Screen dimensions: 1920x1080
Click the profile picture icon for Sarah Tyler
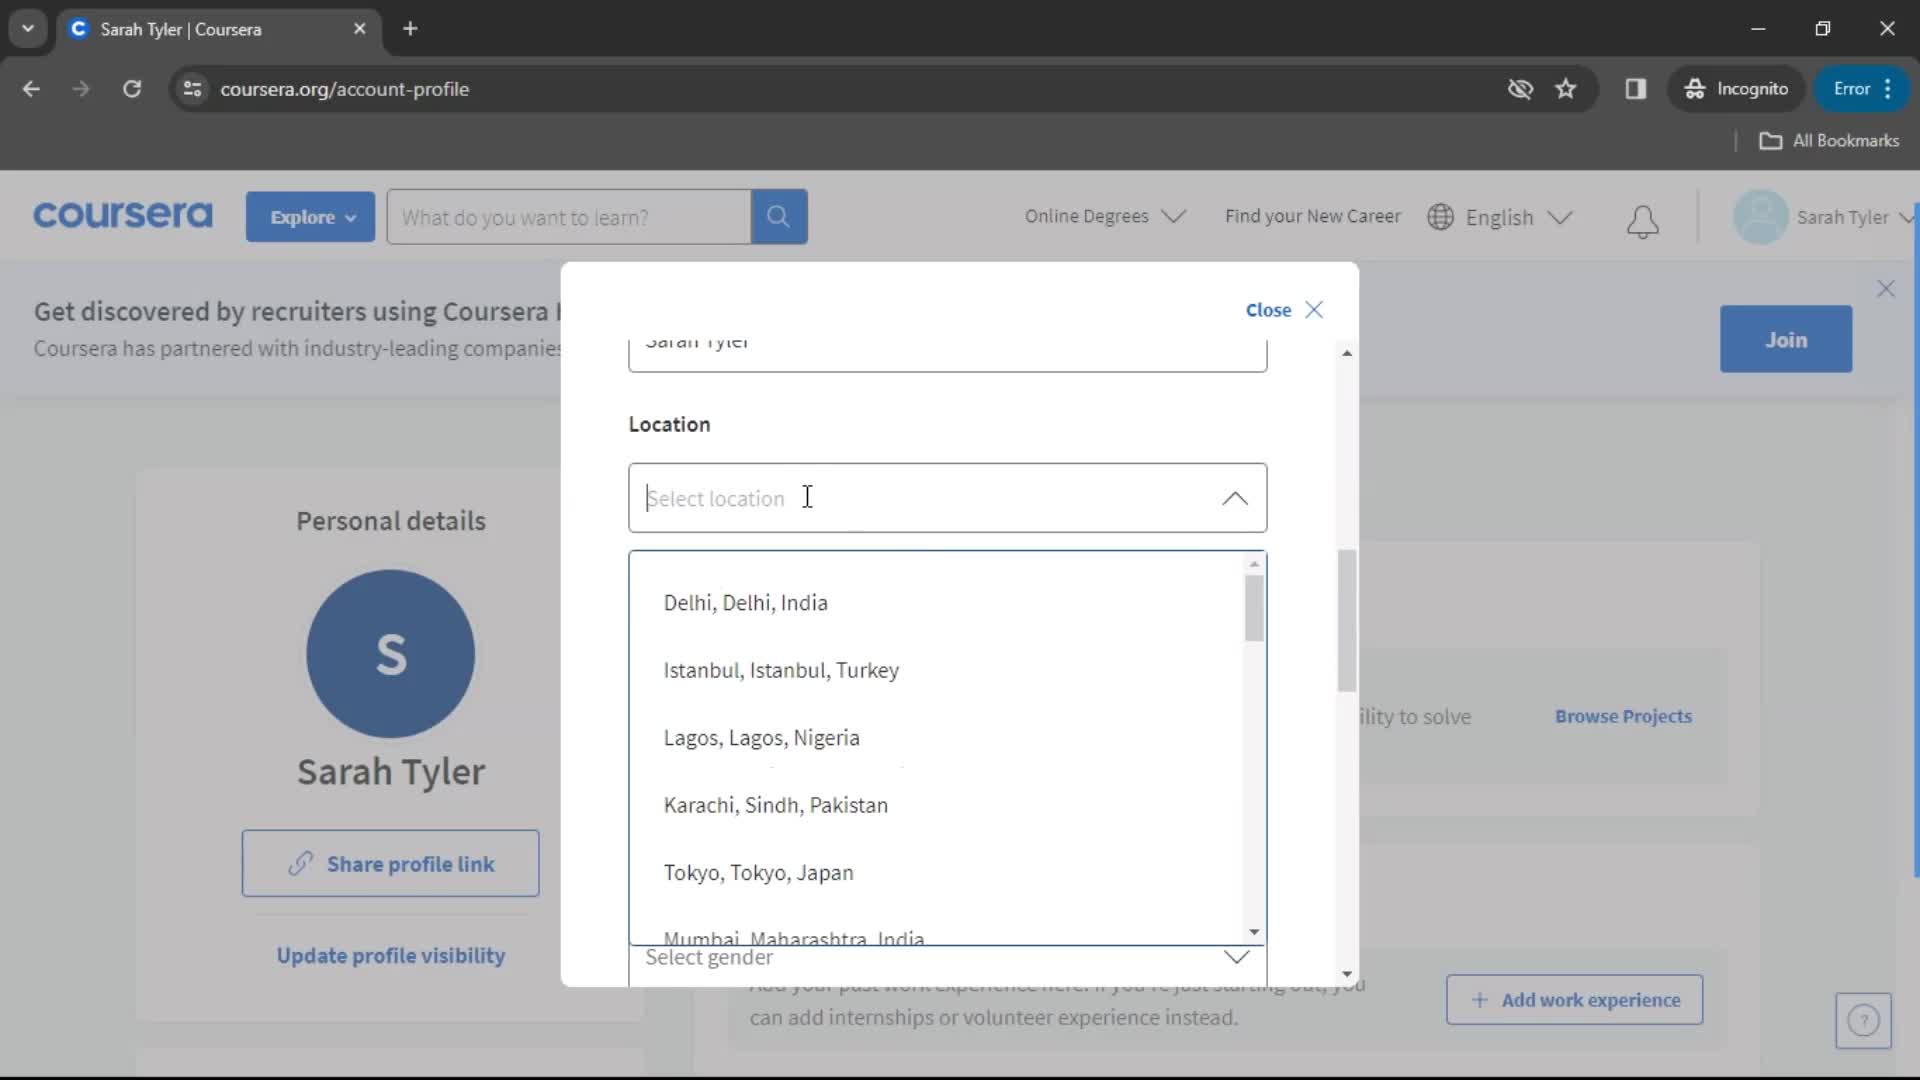[x=1760, y=216]
